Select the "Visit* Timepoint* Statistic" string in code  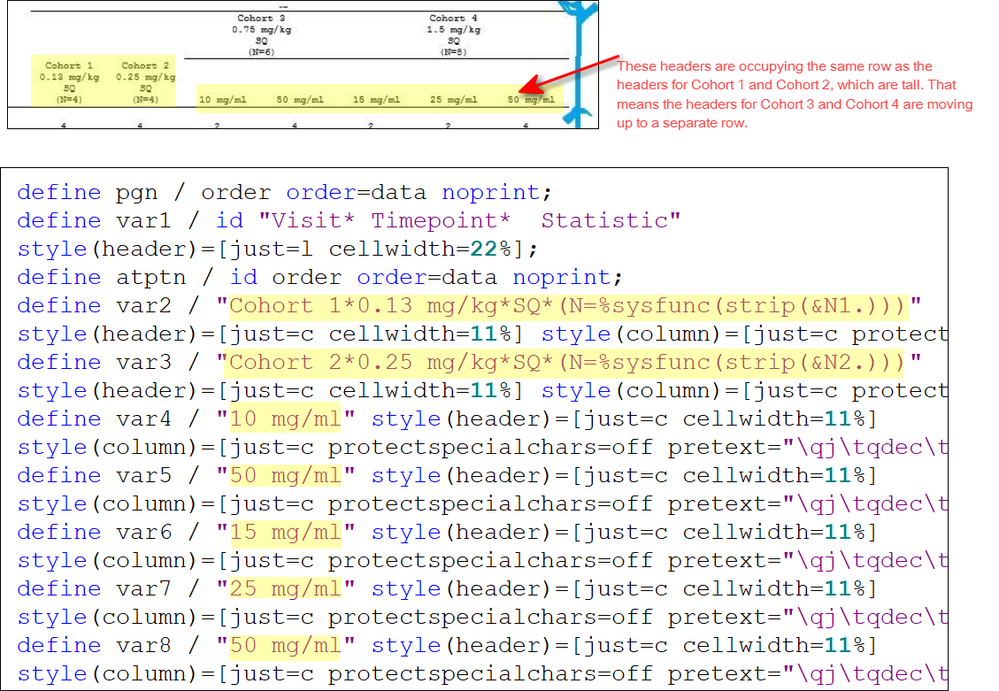pyautogui.click(x=470, y=220)
